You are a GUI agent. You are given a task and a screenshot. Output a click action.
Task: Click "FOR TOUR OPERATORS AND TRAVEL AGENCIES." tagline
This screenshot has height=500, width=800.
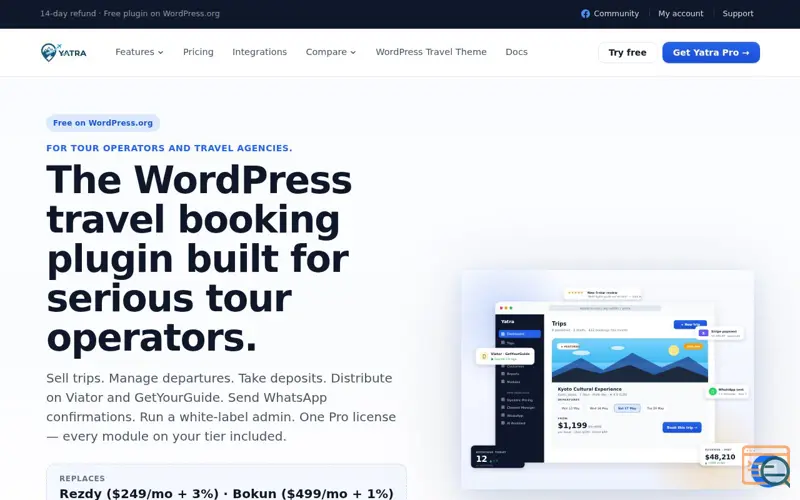(169, 148)
